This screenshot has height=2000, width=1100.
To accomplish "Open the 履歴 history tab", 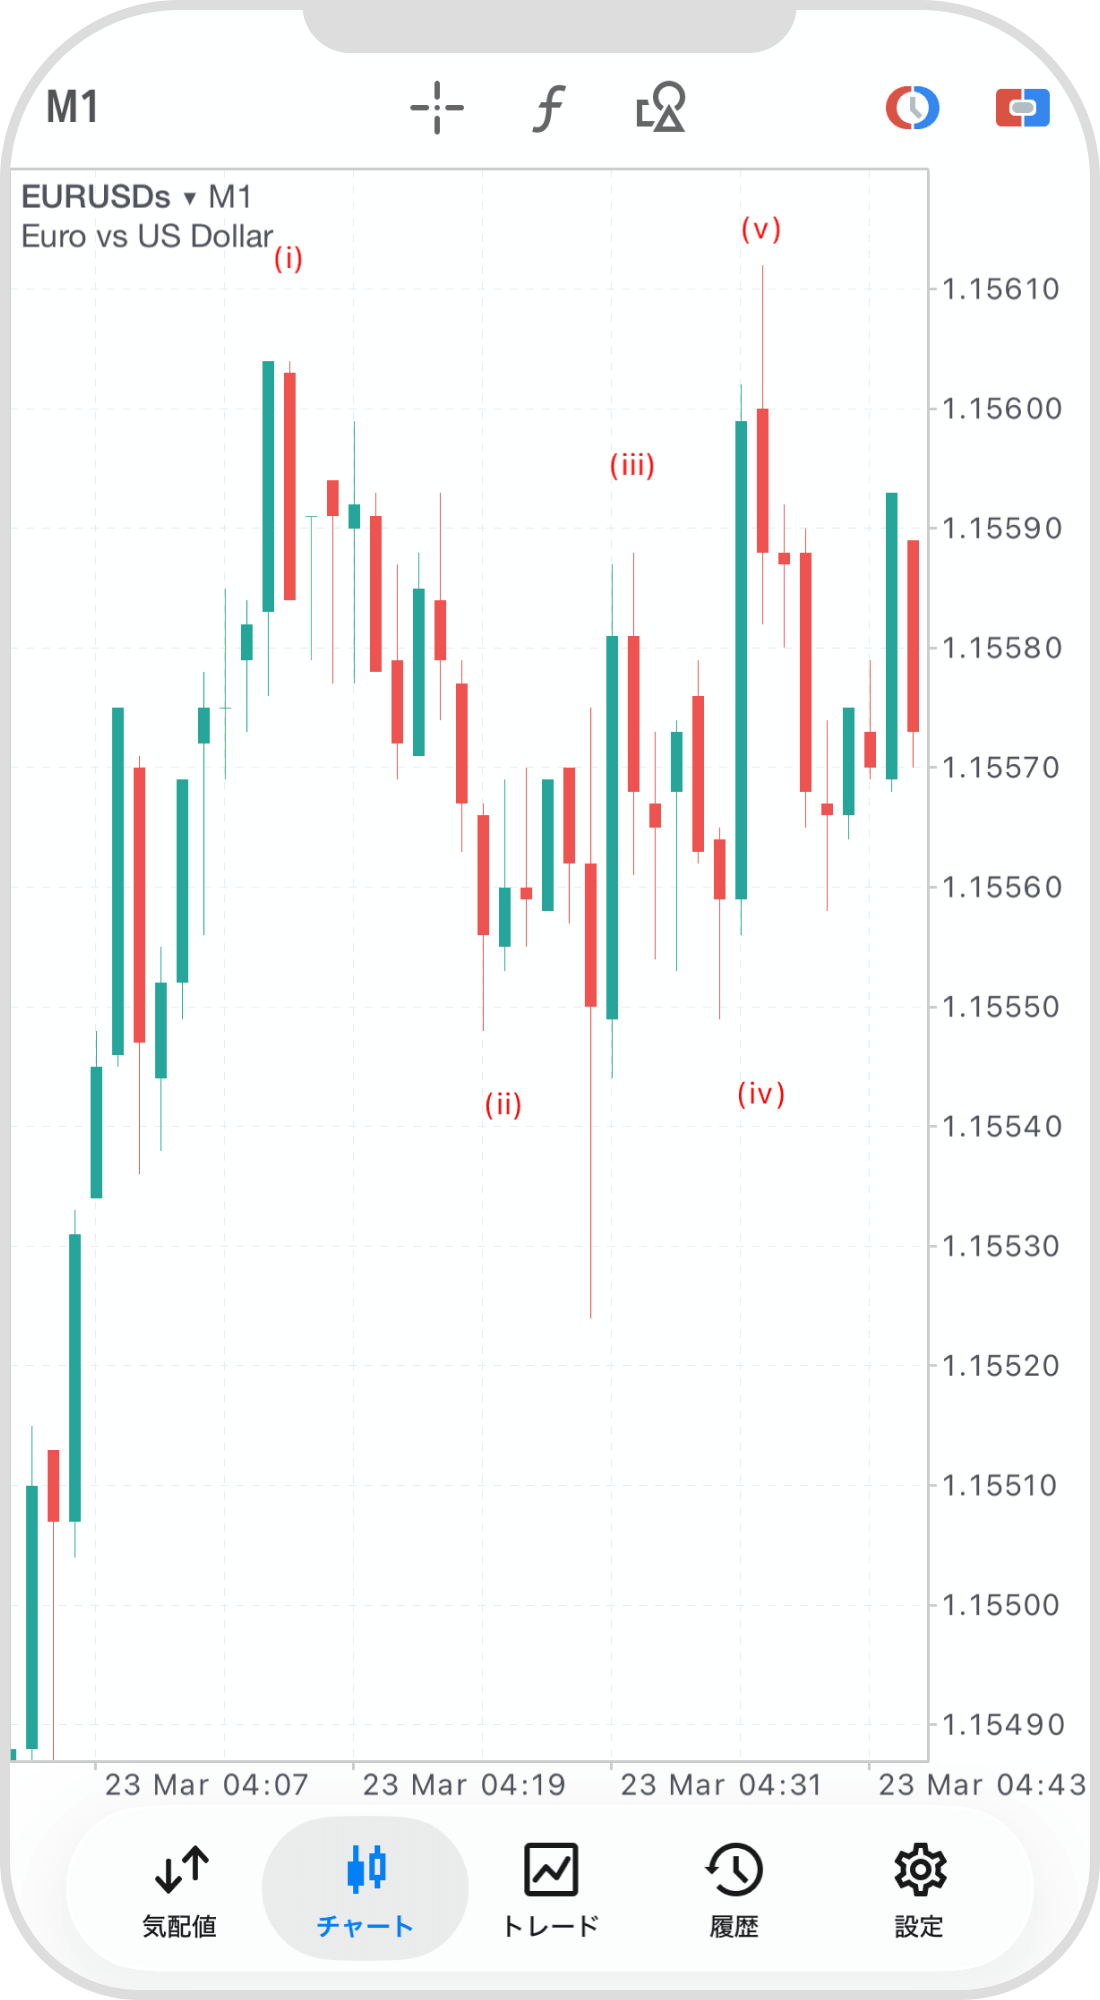I will pos(735,1888).
